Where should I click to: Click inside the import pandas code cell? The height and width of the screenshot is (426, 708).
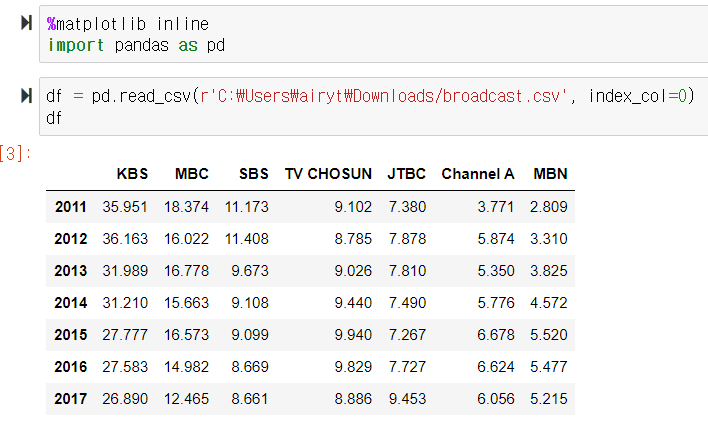click(373, 34)
